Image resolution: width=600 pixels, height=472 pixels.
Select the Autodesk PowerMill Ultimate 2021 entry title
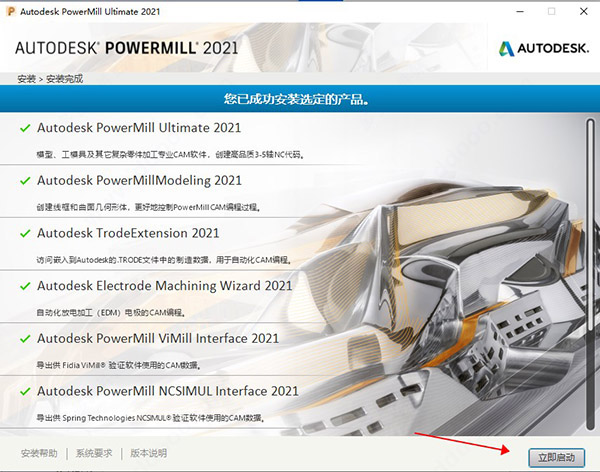pos(139,128)
